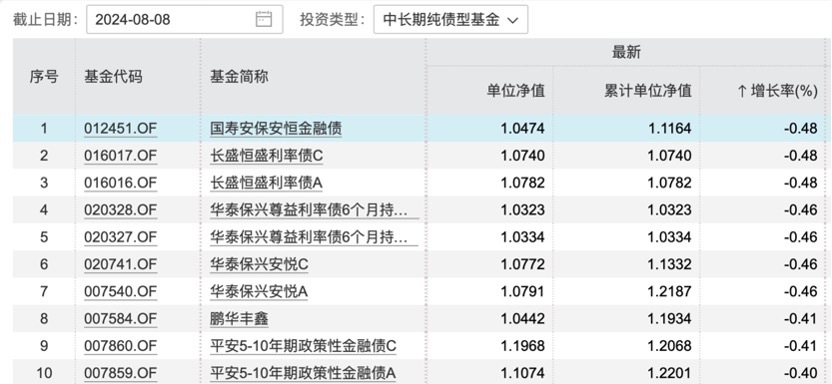
Task: Select cumulative net value 1.1164
Action: 670,128
